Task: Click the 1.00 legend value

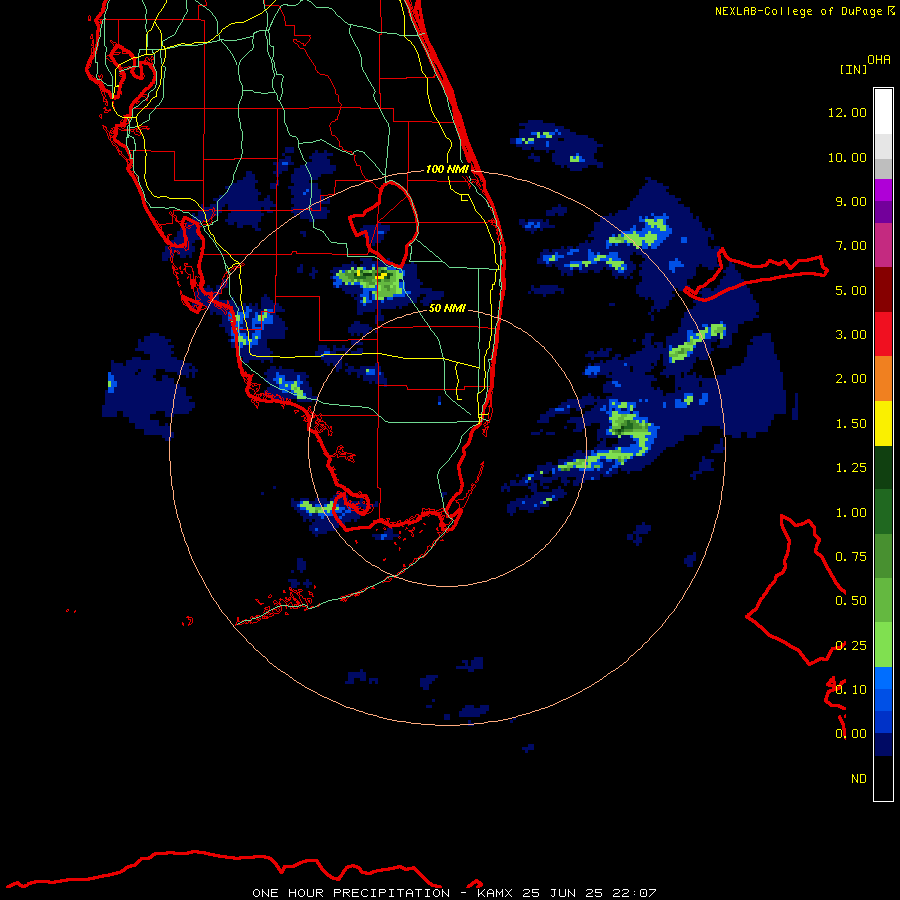Action: (x=850, y=513)
